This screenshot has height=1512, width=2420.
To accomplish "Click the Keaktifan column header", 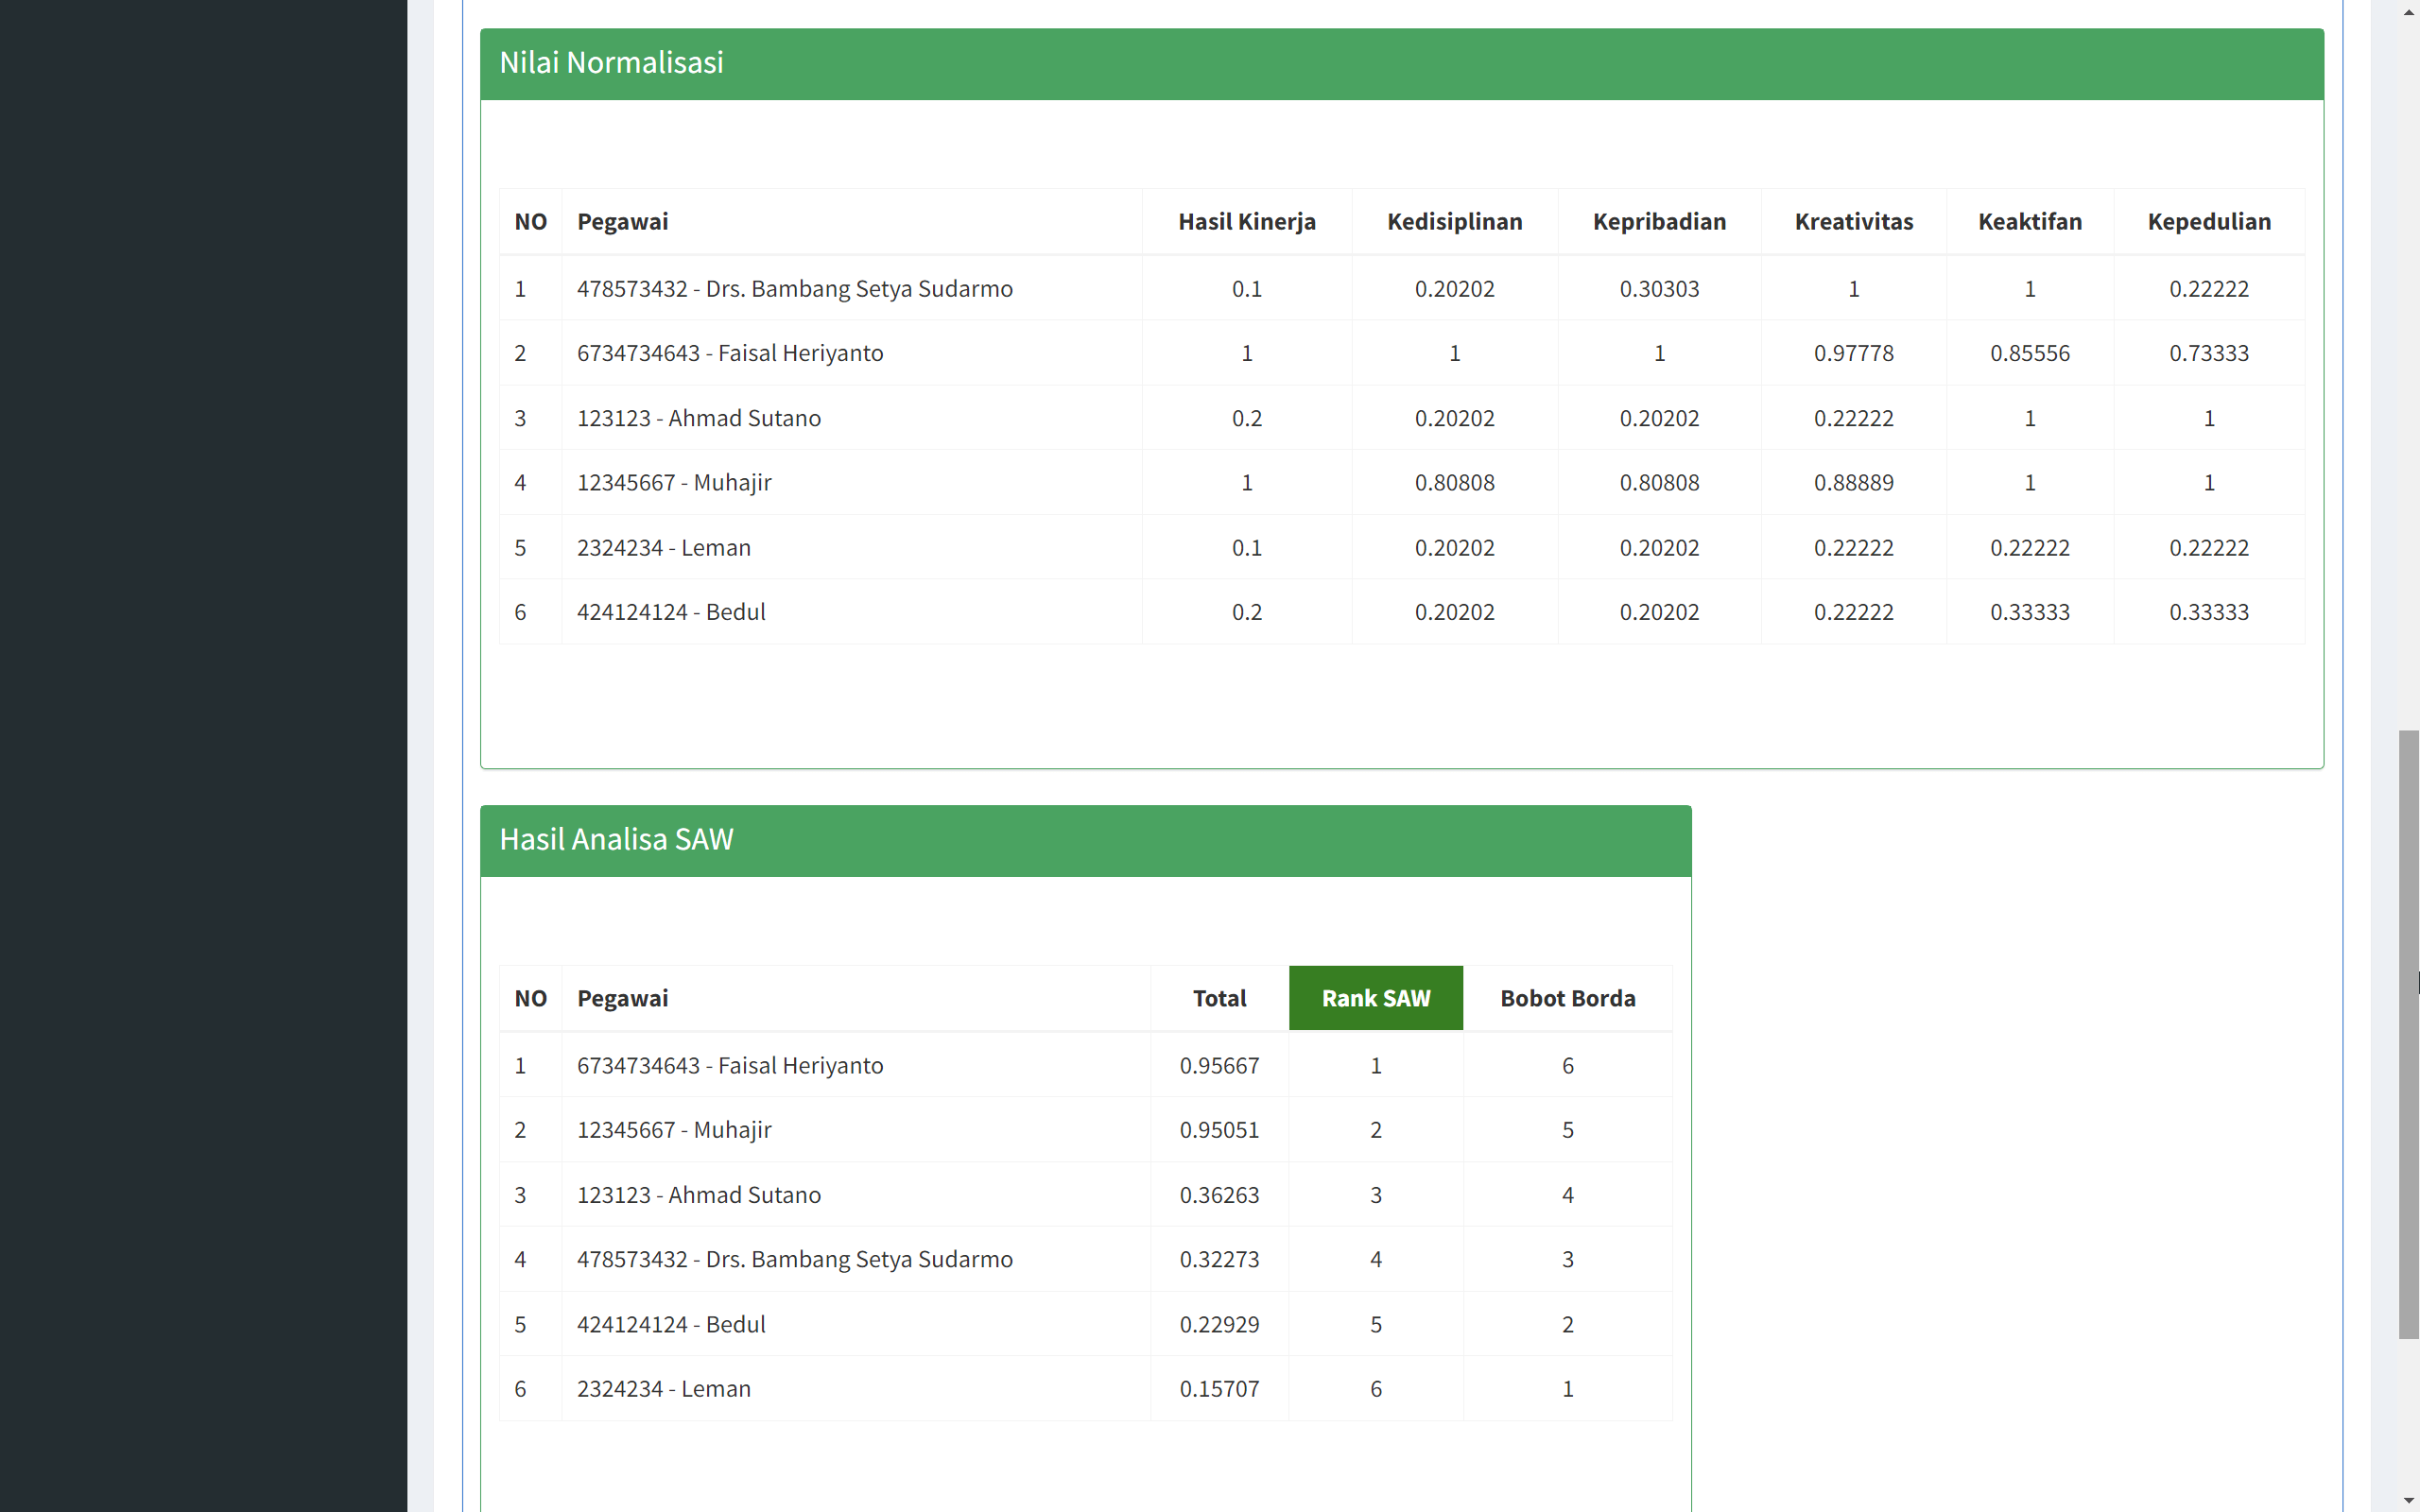I will (x=2029, y=221).
